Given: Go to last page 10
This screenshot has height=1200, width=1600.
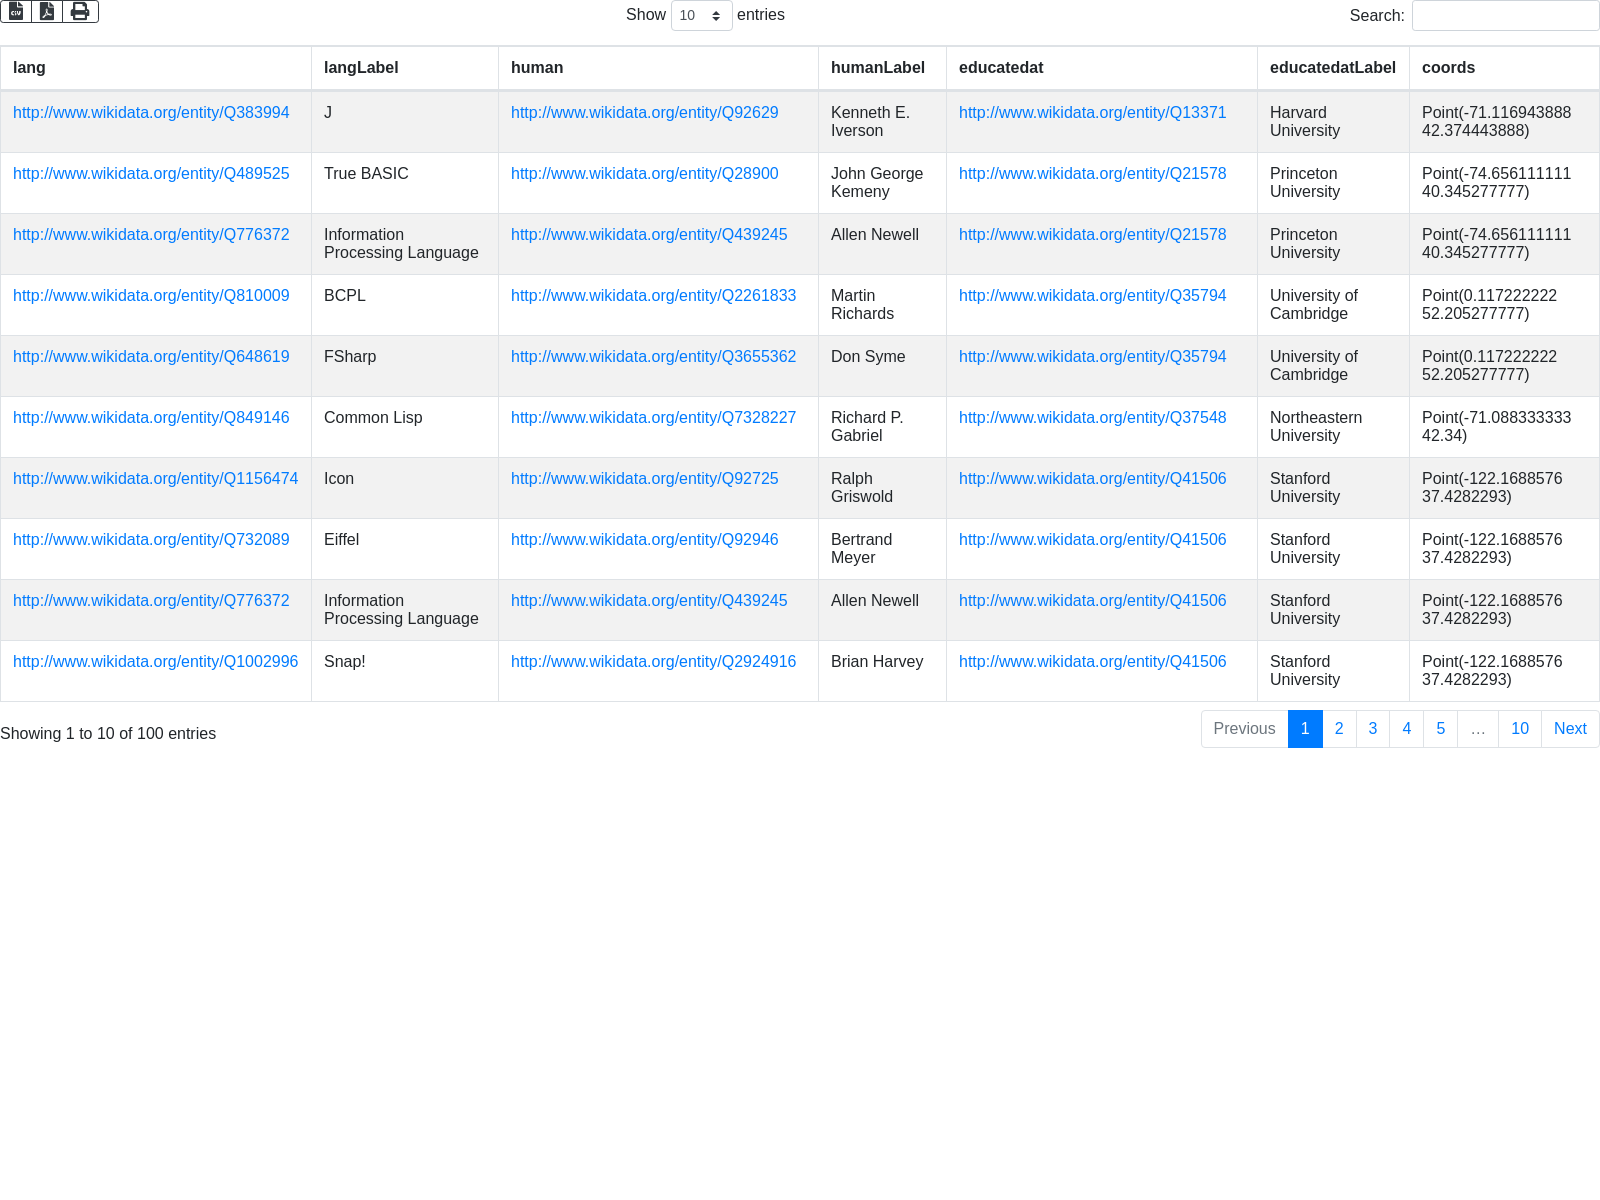Looking at the screenshot, I should (x=1519, y=729).
